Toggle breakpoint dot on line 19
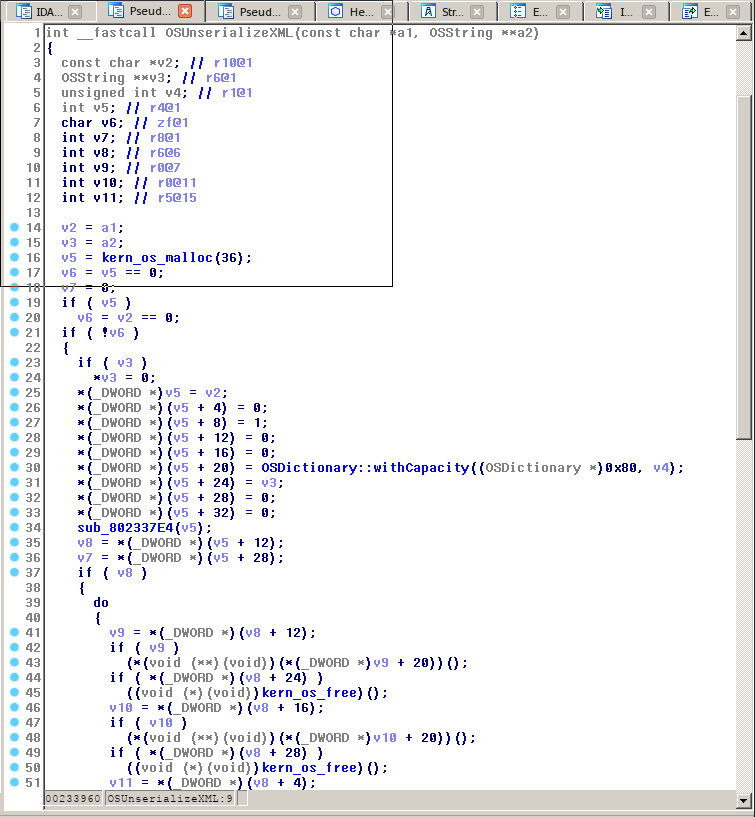 click(15, 302)
